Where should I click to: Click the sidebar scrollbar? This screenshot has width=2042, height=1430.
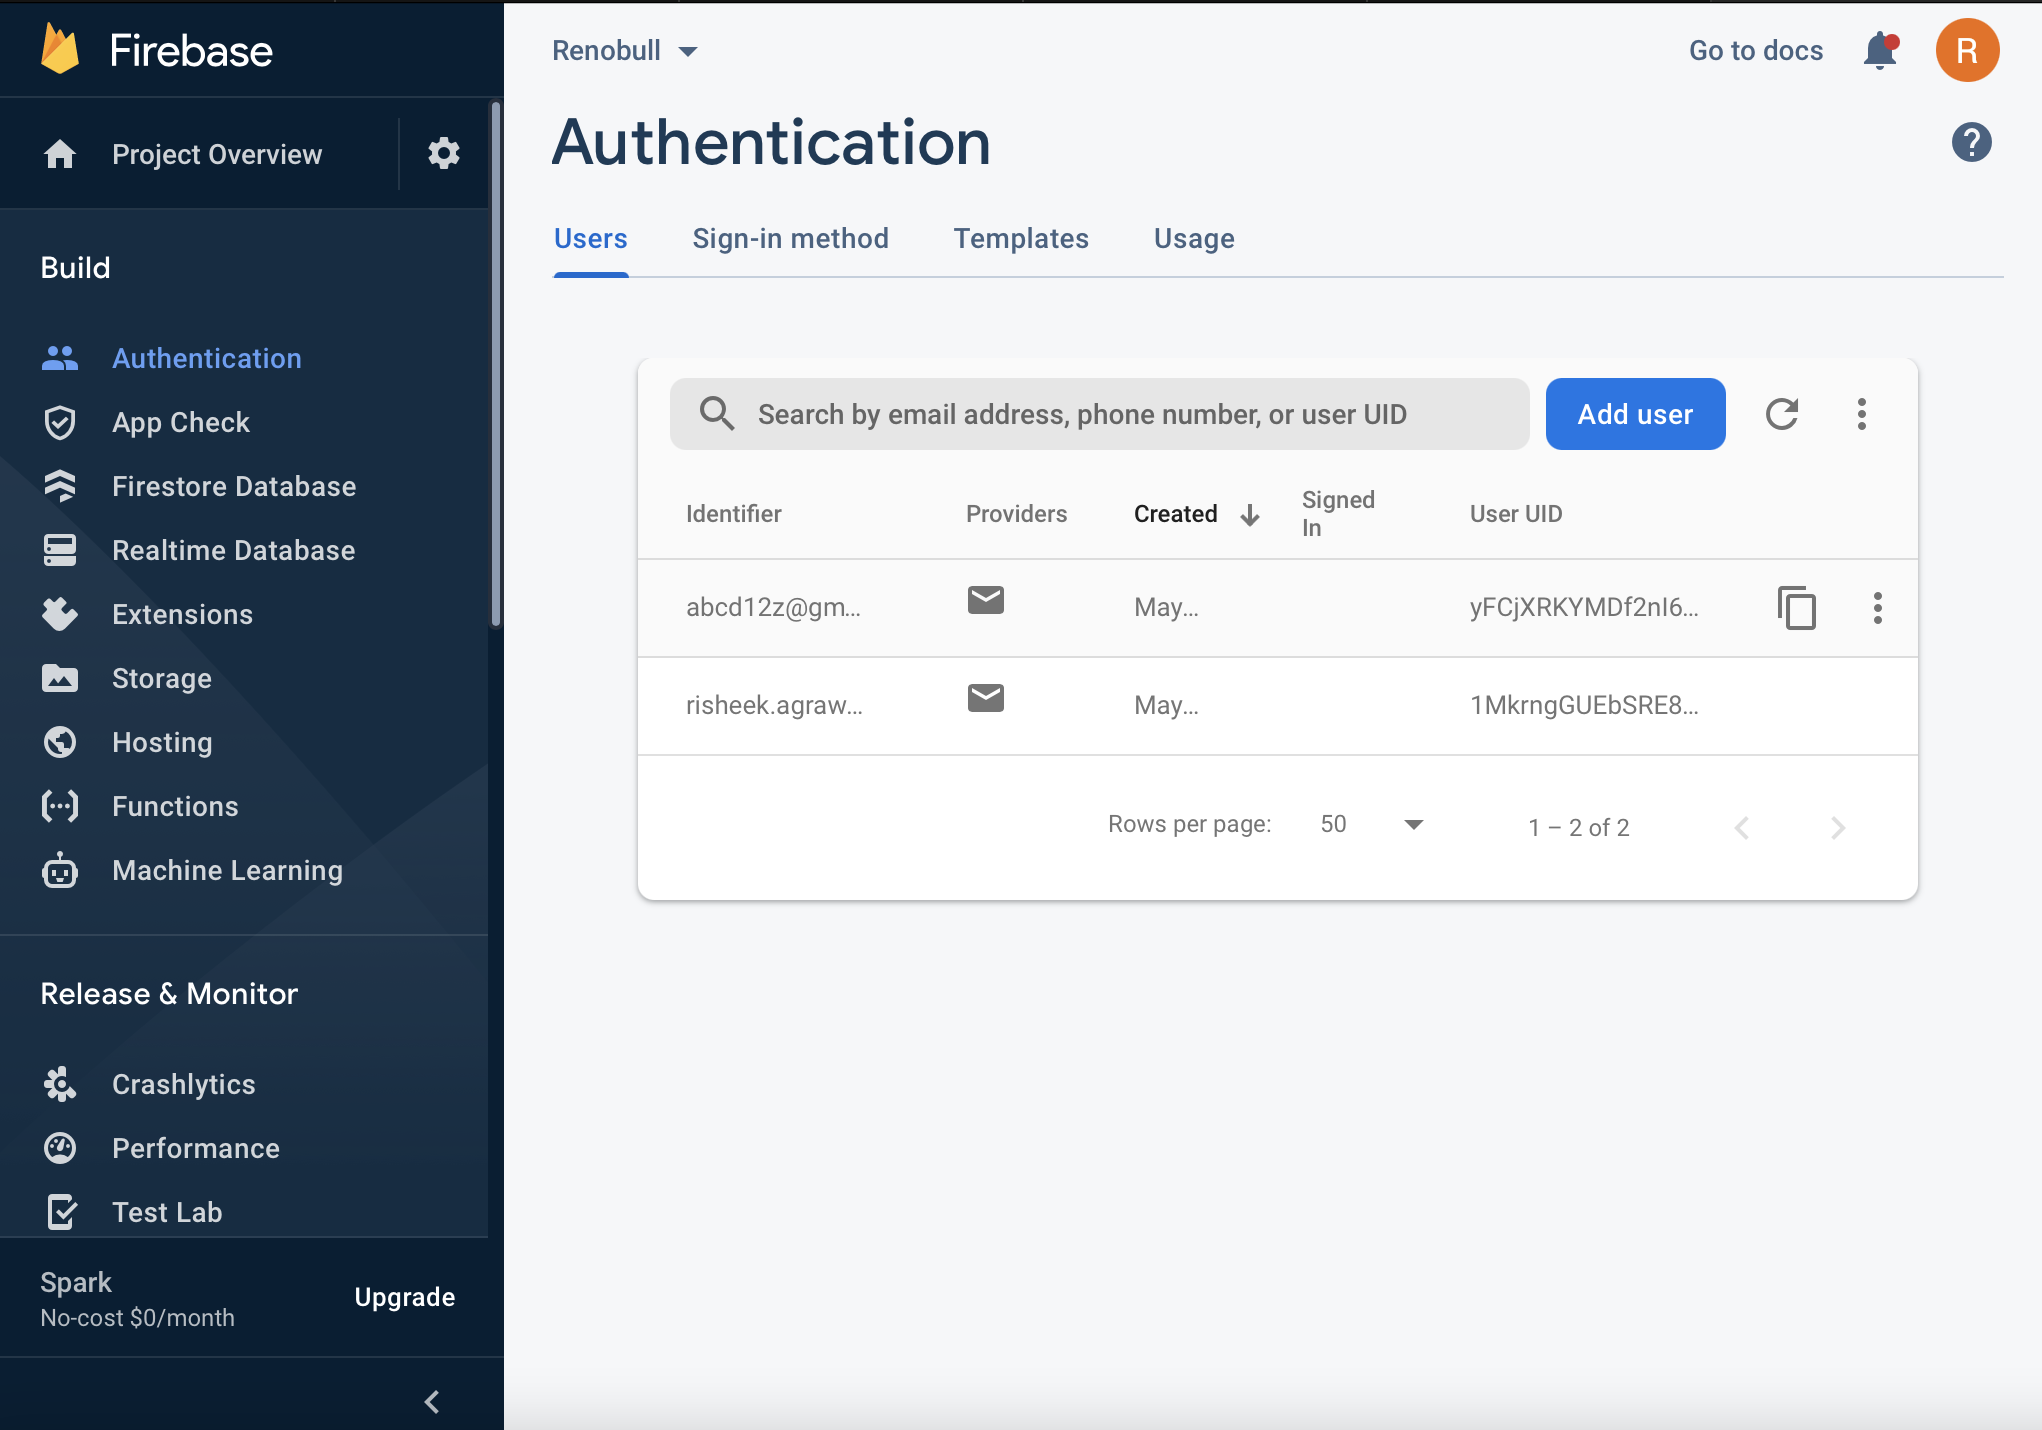(495, 365)
